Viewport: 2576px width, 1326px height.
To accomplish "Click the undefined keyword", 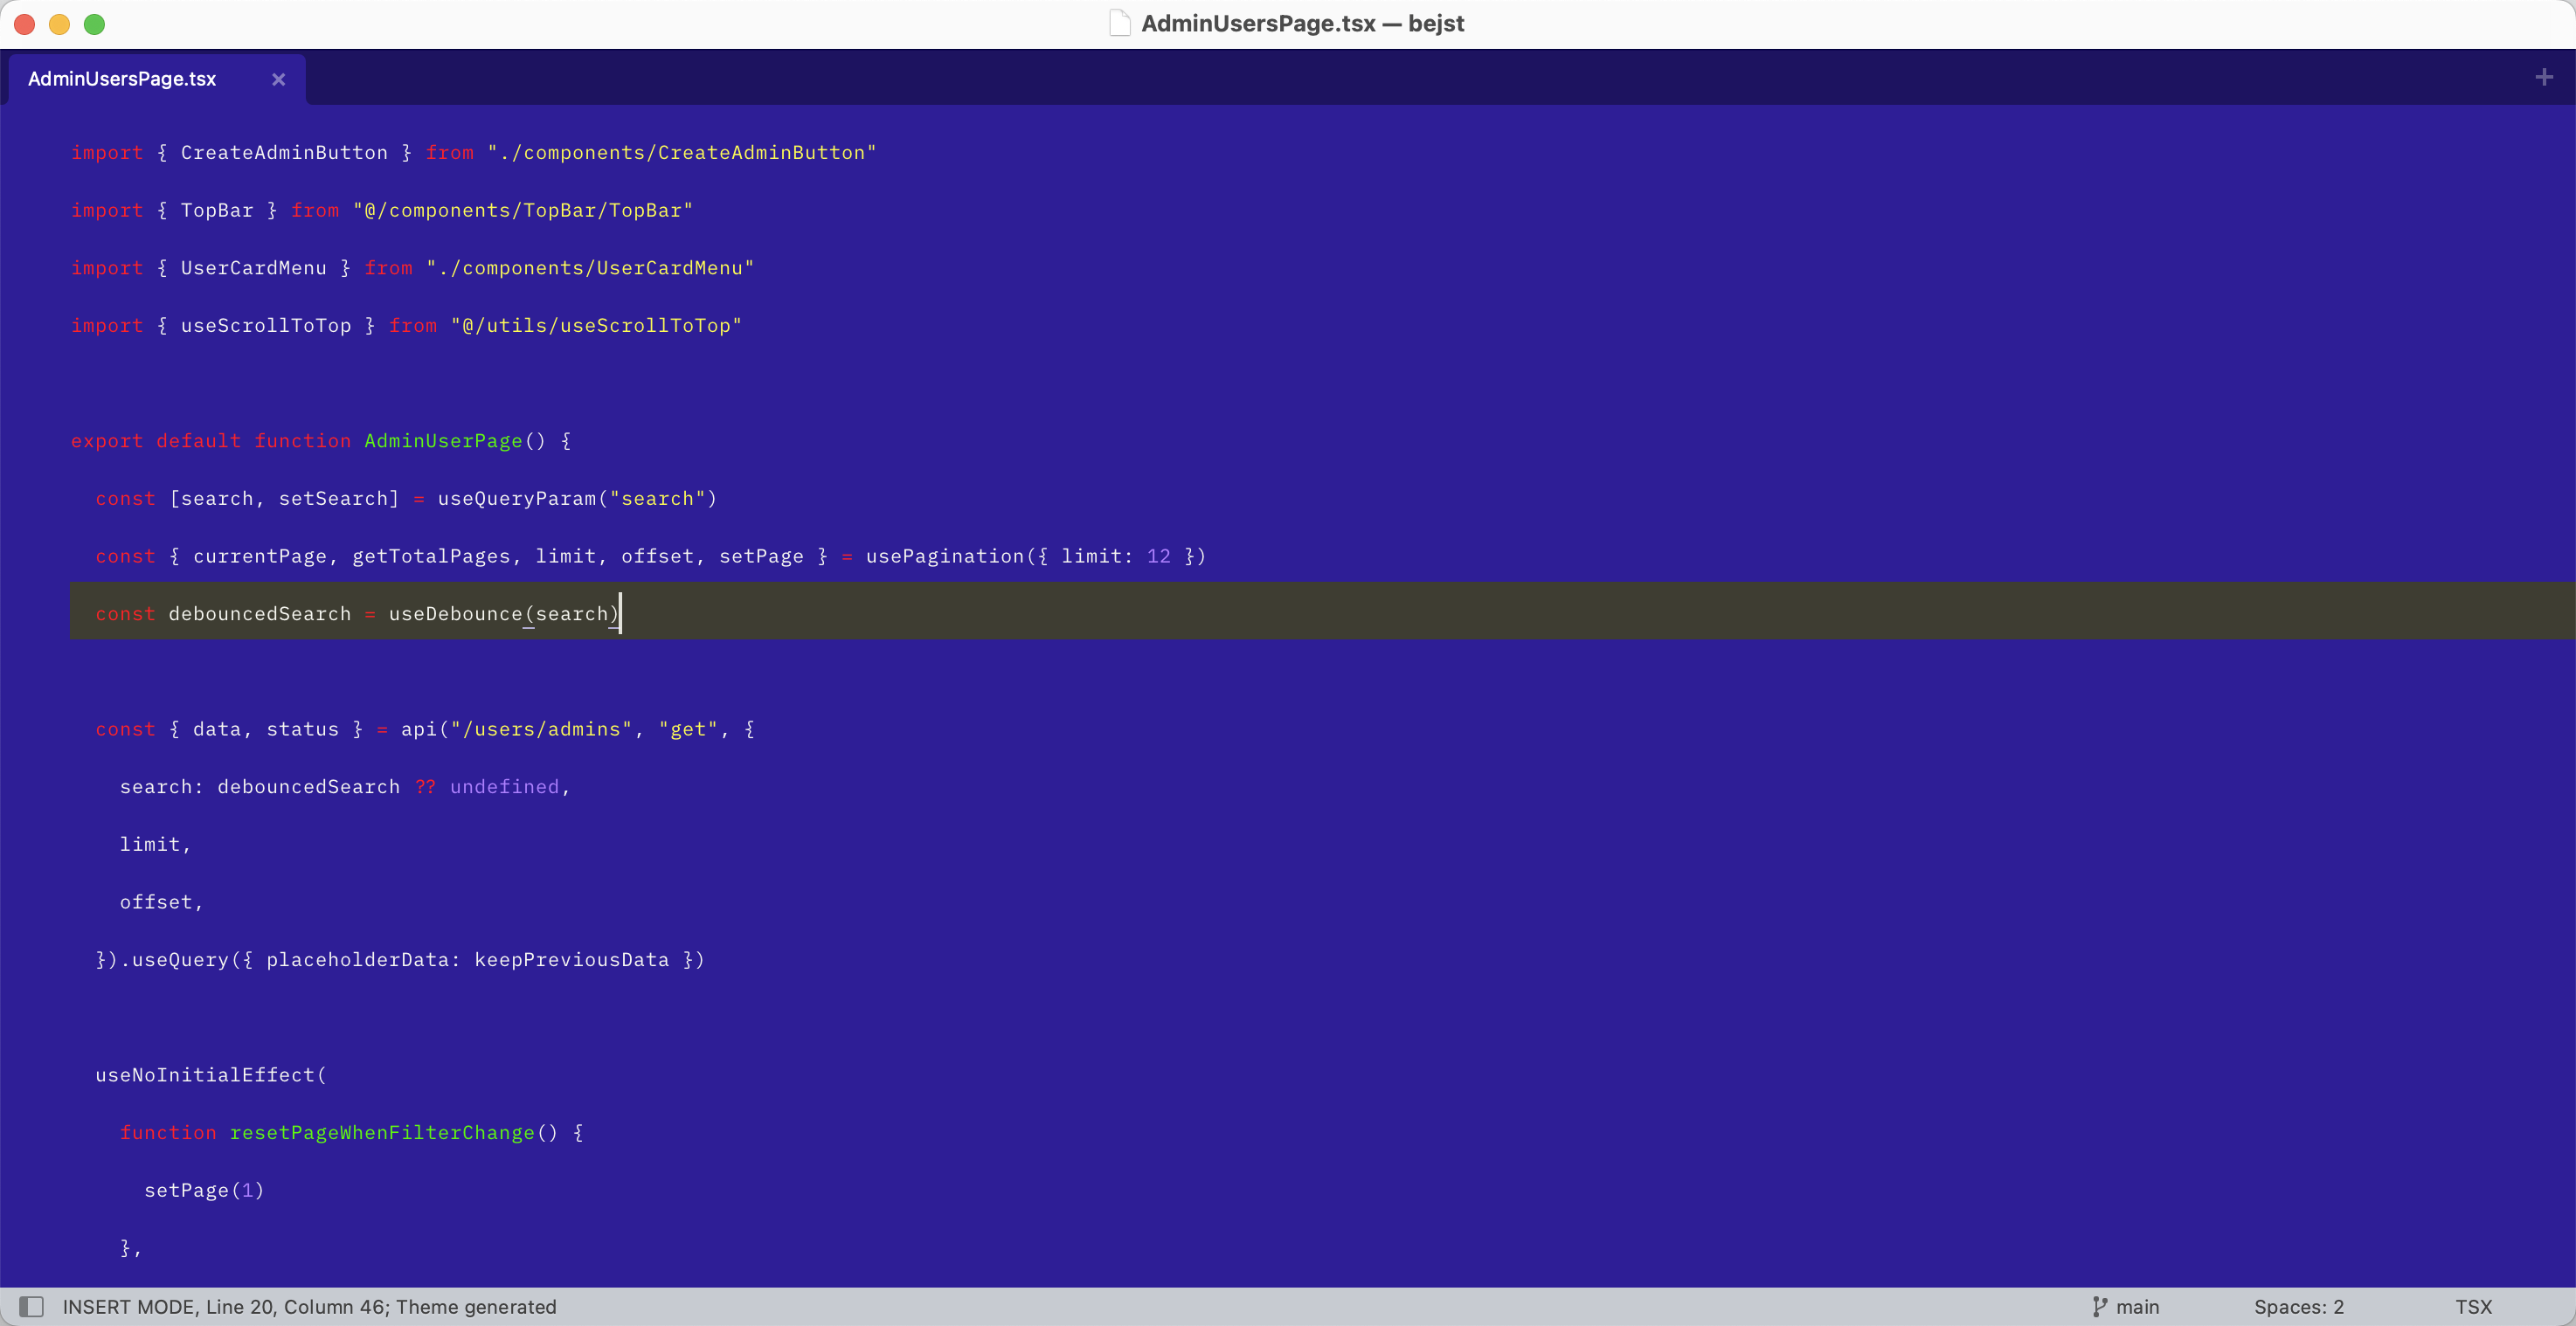I will click(x=504, y=787).
